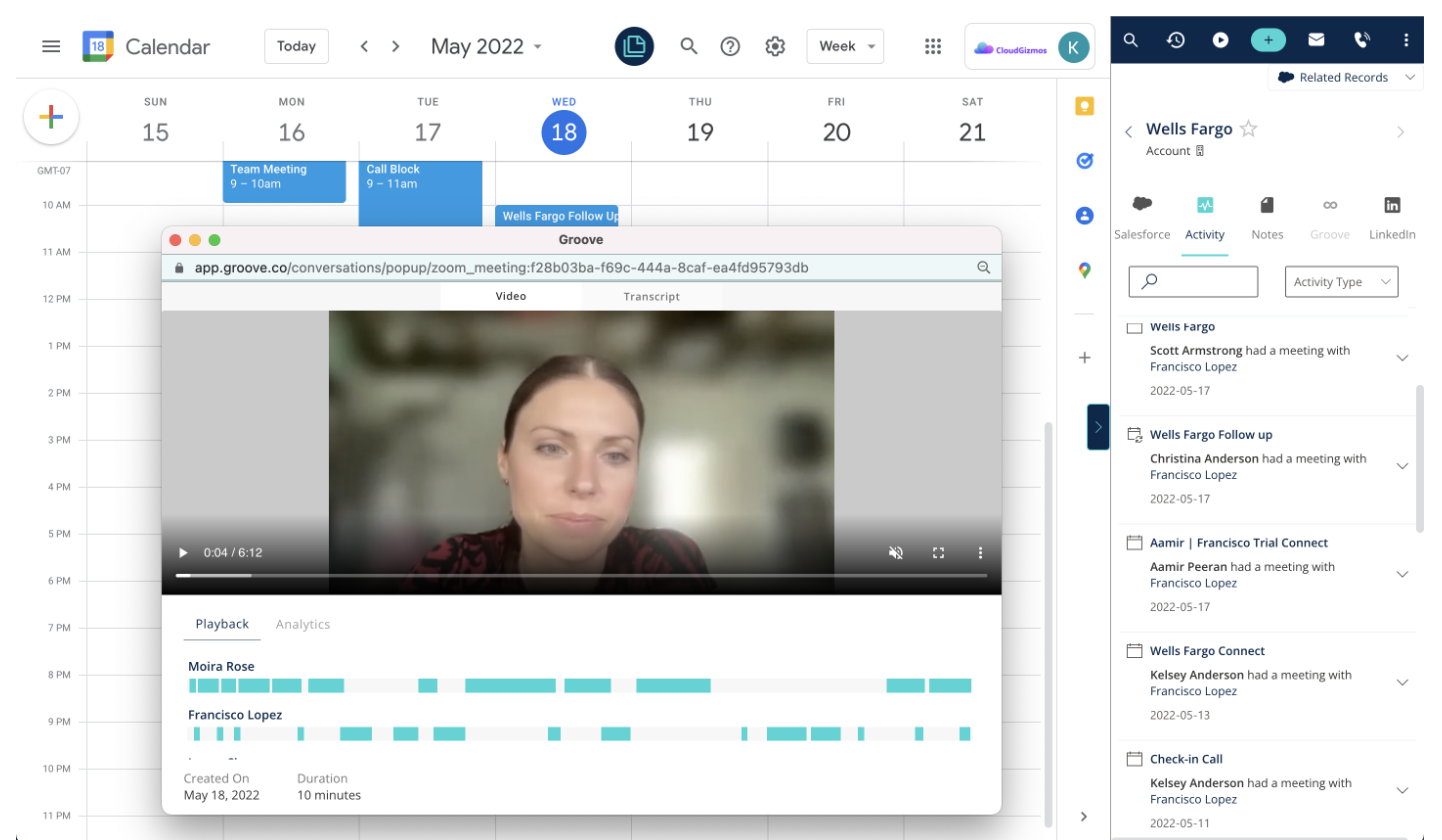
Task: Open Google Keep in side panel
Action: (x=1084, y=106)
